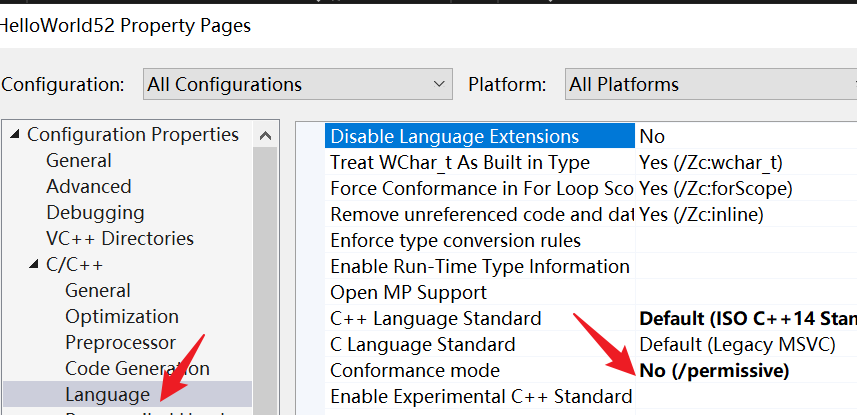857x415 pixels.
Task: Select General under Configuration Properties
Action: [79, 161]
